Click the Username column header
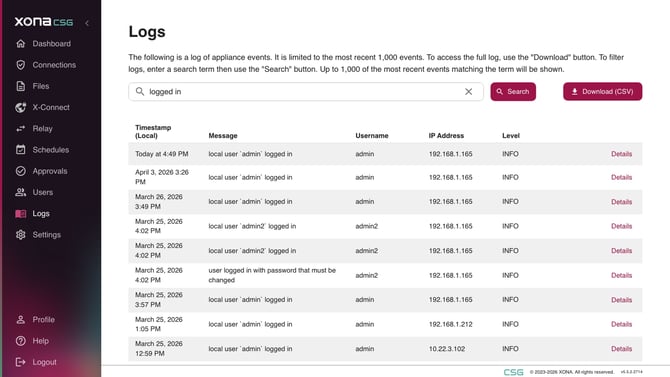This screenshot has width=670, height=377. pyautogui.click(x=372, y=135)
